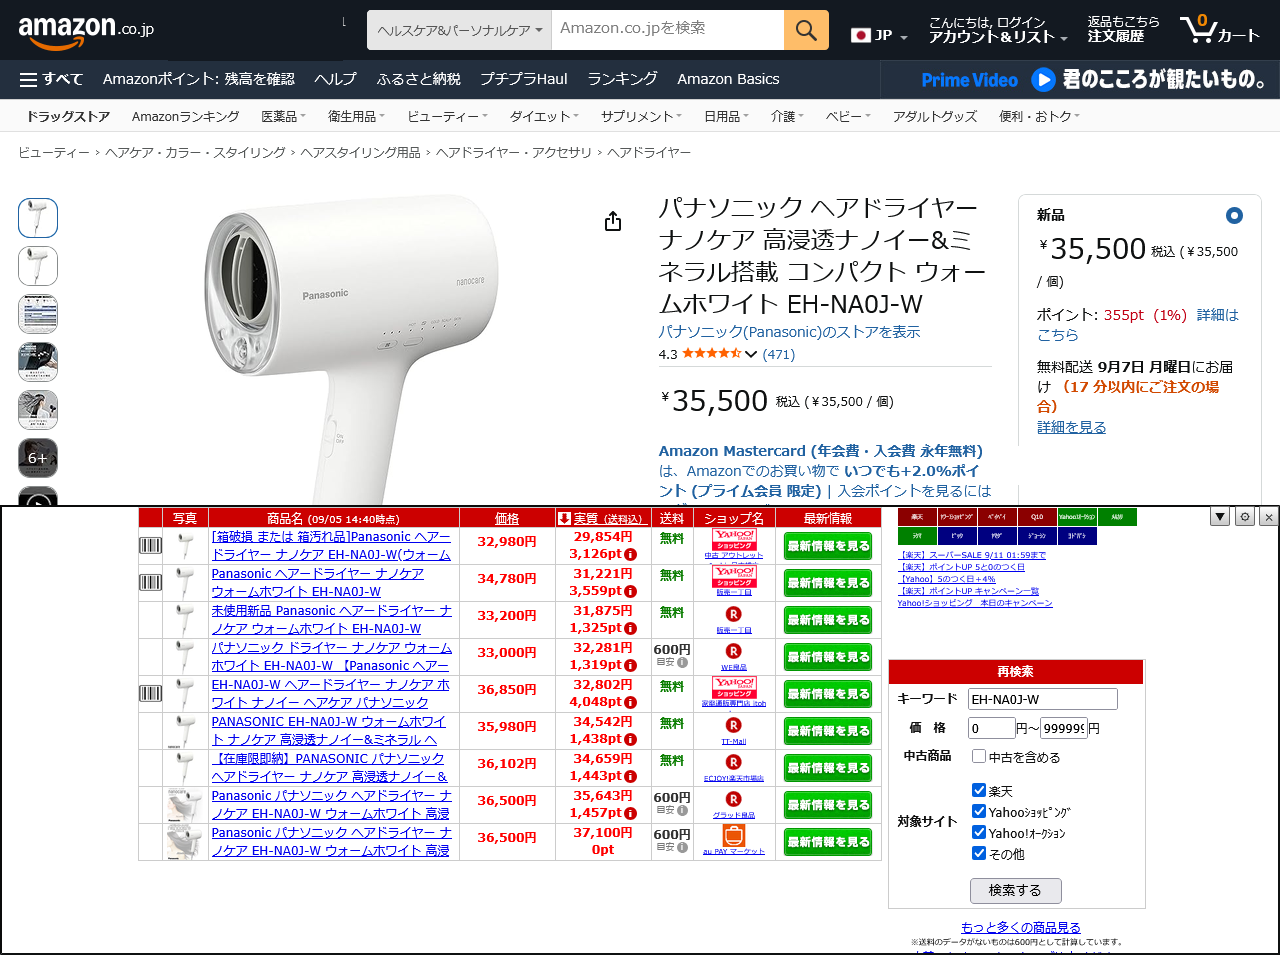Click the 検索する button
Image resolution: width=1280 pixels, height=955 pixels.
1015,890
